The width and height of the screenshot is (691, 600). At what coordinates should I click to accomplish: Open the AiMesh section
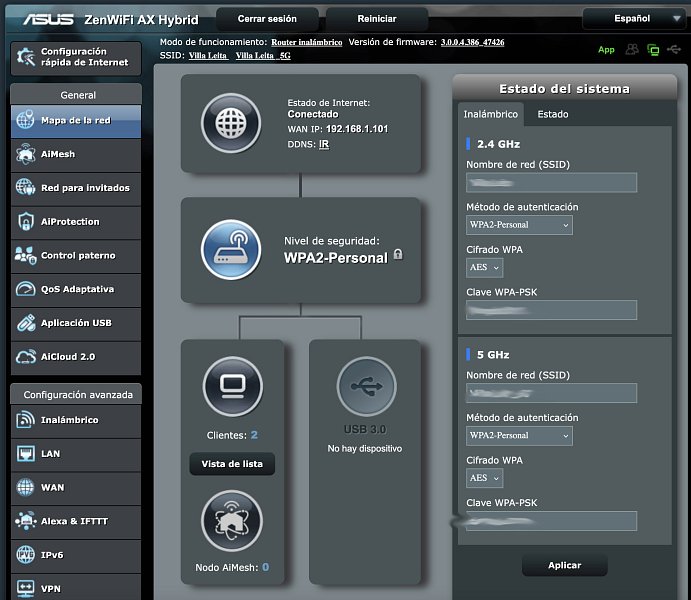pos(76,155)
